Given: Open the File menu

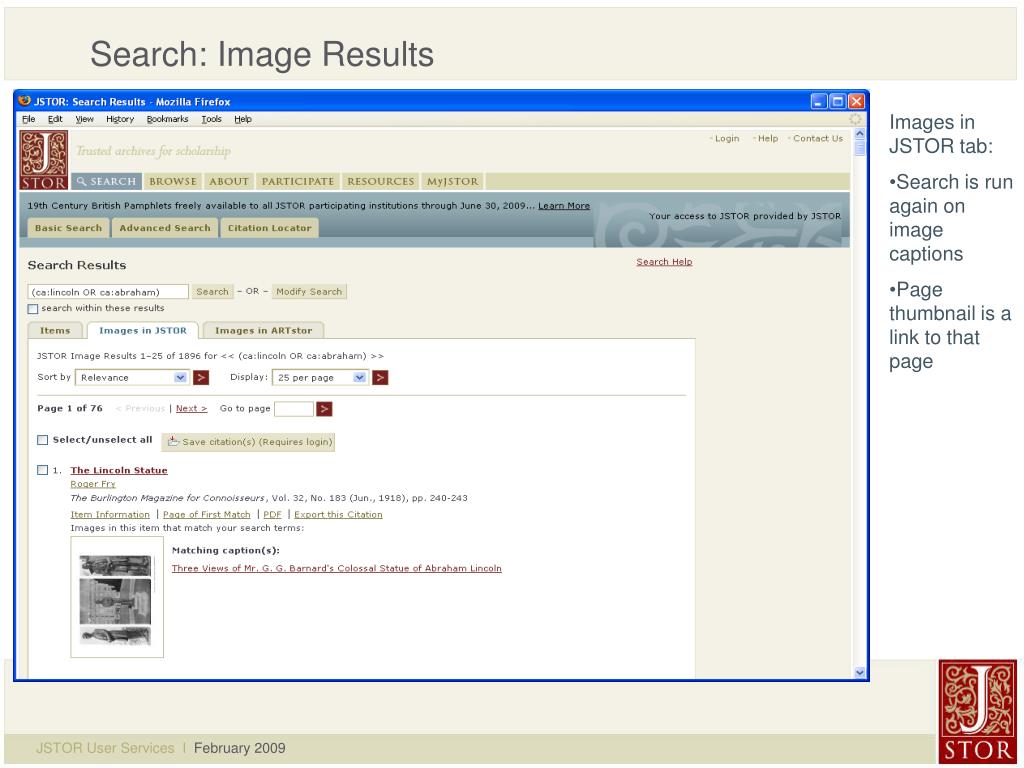Looking at the screenshot, I should [x=29, y=119].
